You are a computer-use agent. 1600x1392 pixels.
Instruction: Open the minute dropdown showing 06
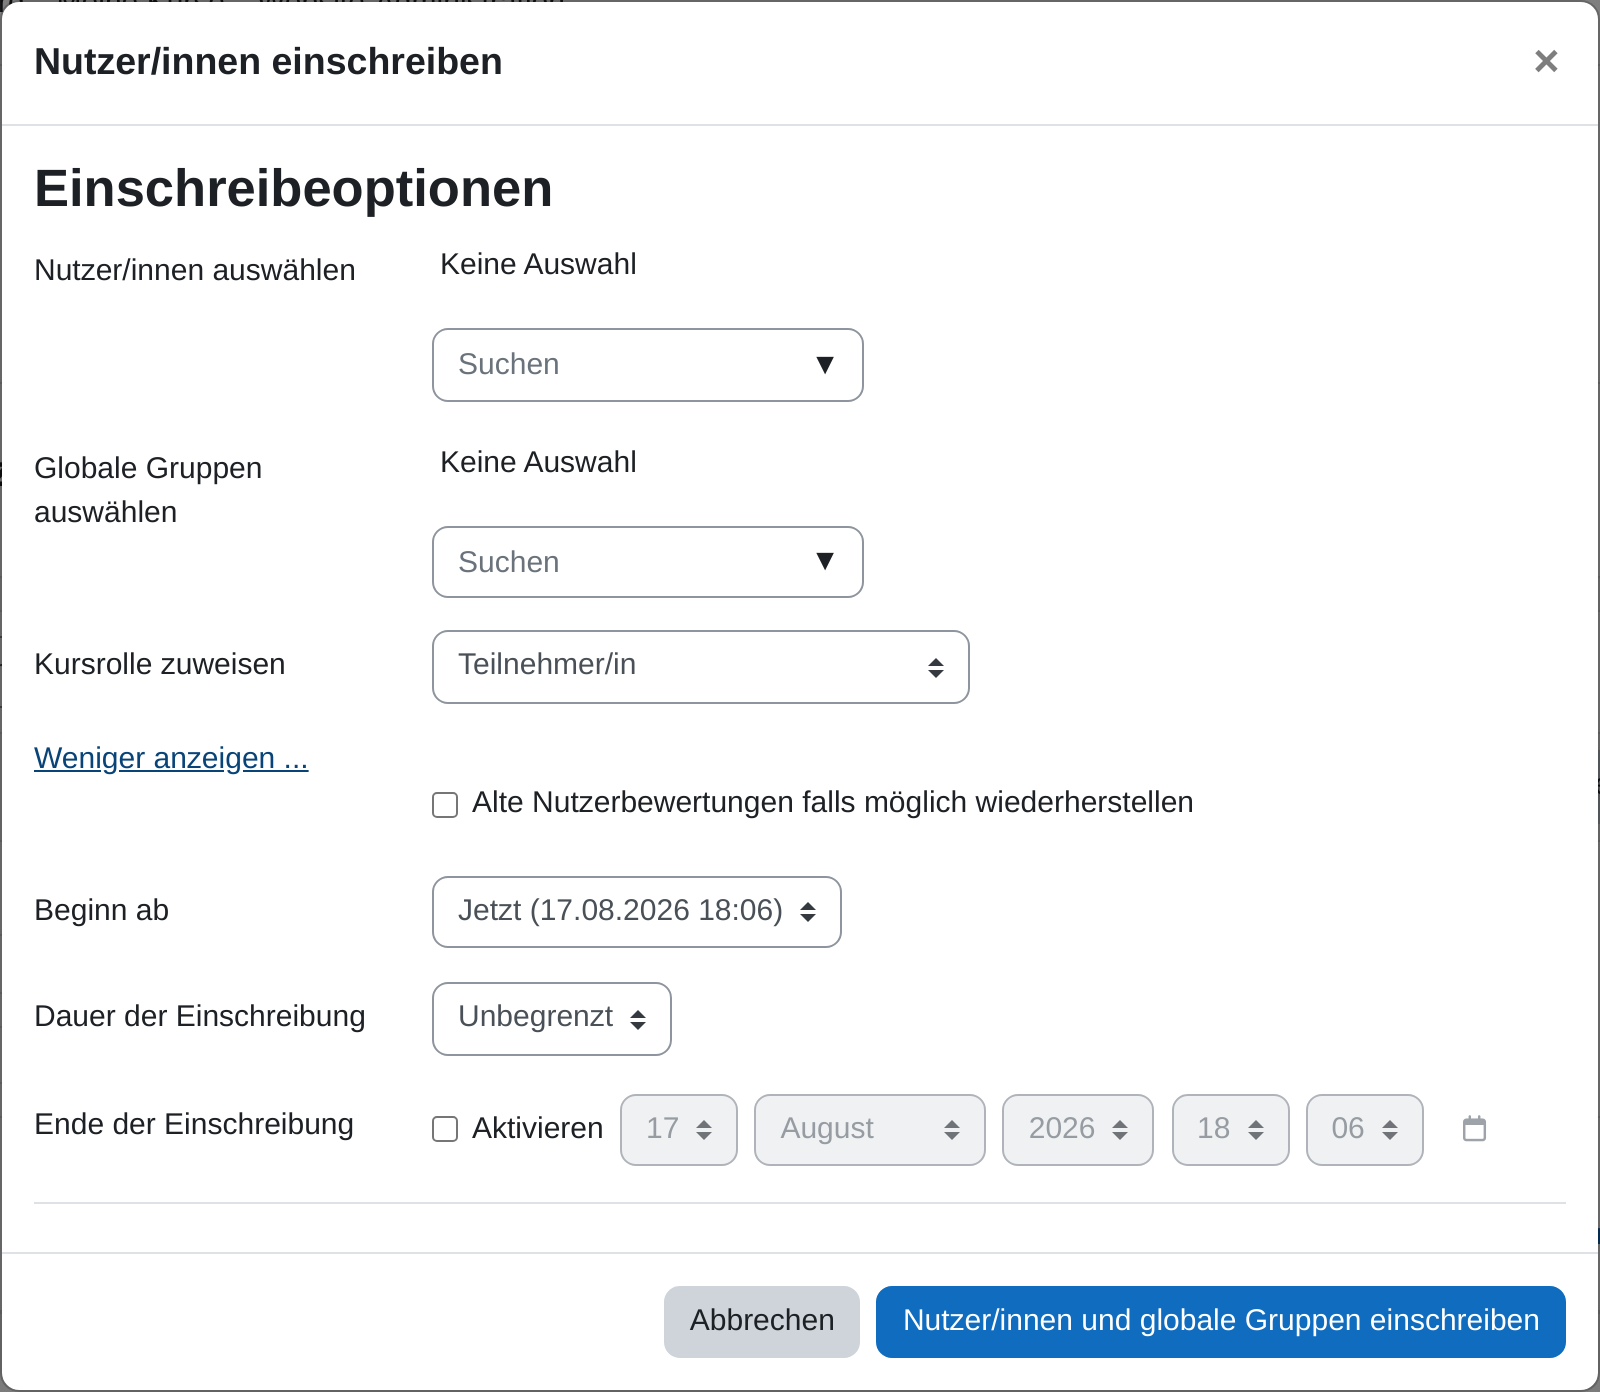pyautogui.click(x=1365, y=1130)
